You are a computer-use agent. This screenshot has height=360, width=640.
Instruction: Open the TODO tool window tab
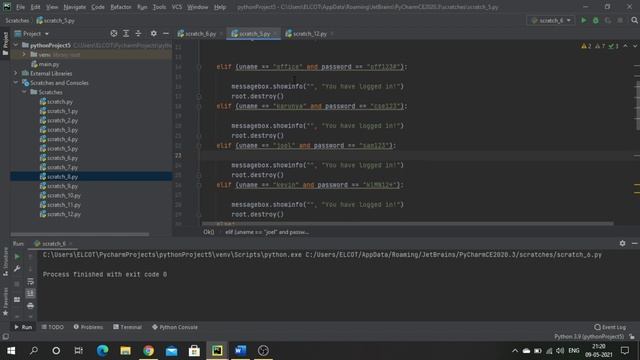coord(53,327)
